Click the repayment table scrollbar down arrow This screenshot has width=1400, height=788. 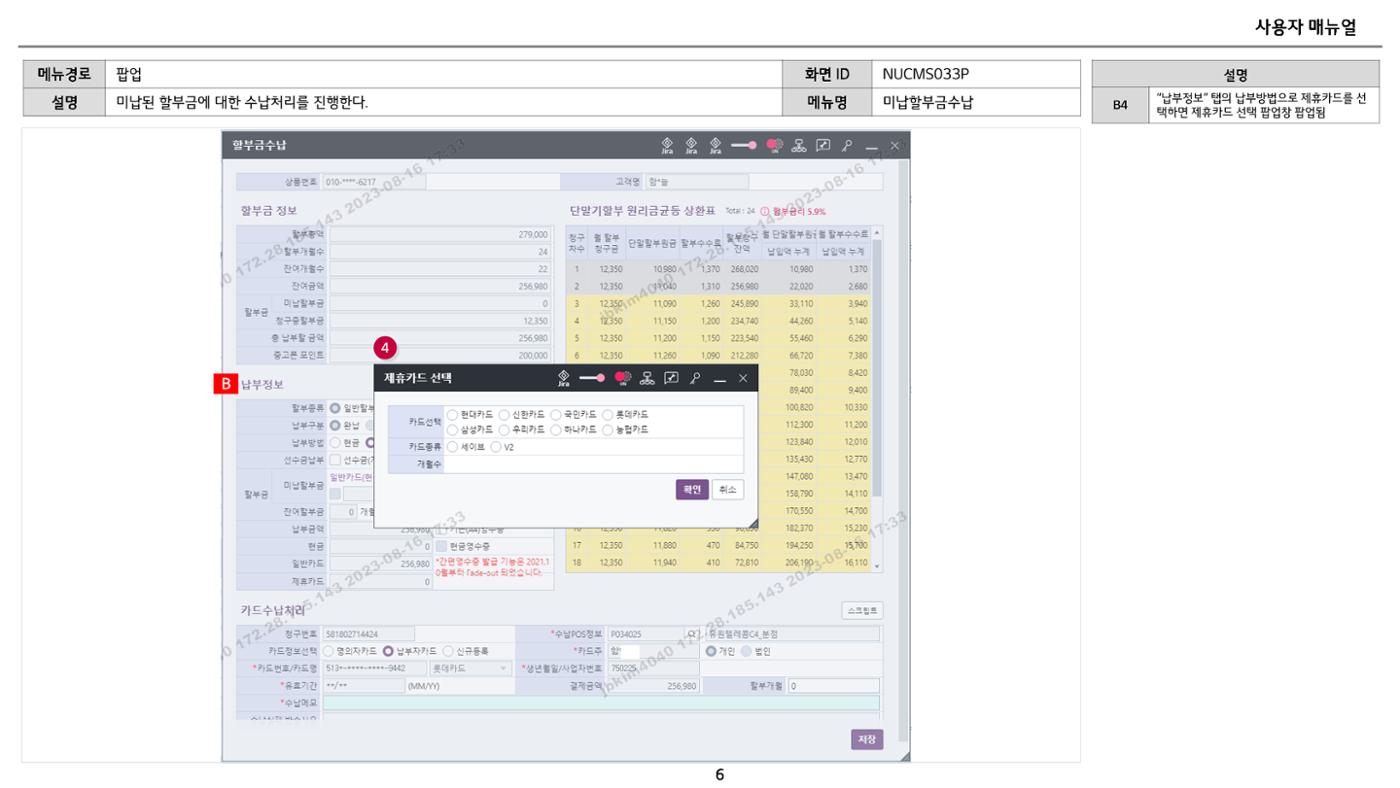(877, 567)
